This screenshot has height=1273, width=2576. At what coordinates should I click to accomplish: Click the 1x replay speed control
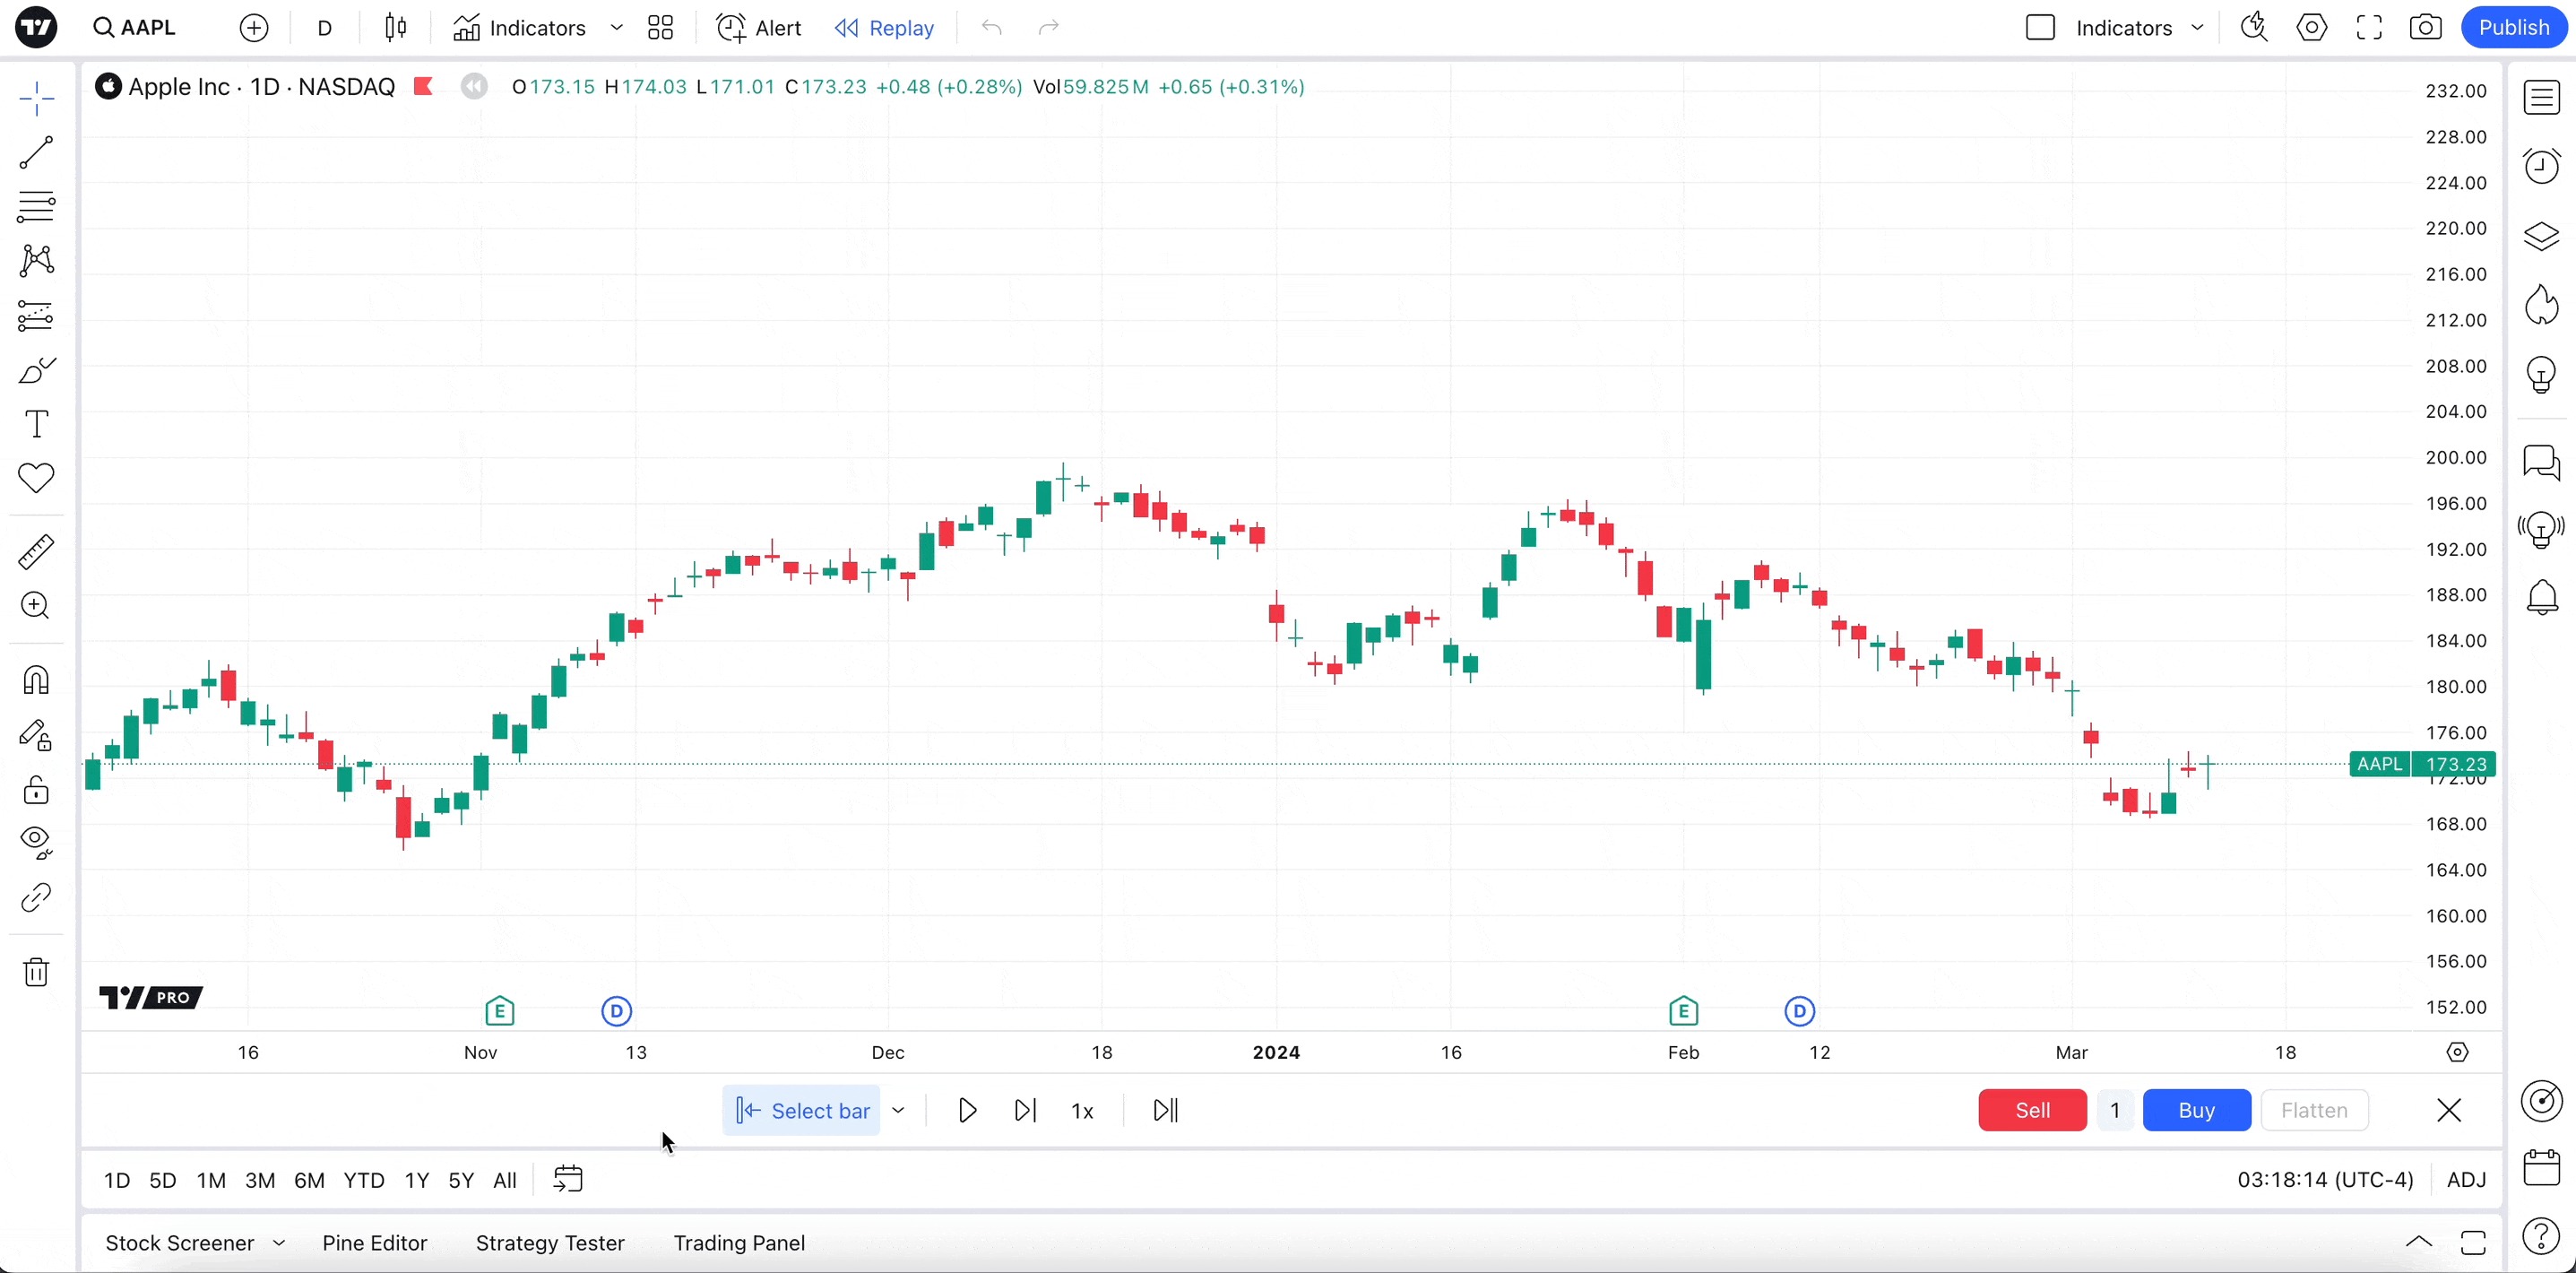pyautogui.click(x=1082, y=1110)
